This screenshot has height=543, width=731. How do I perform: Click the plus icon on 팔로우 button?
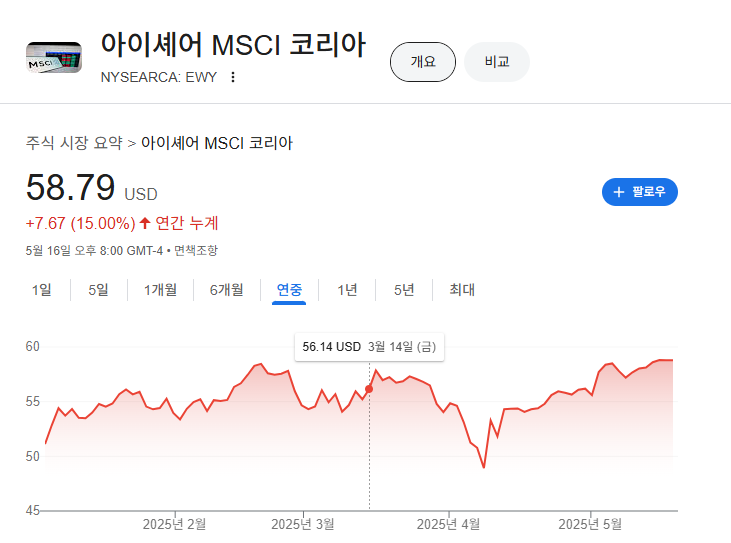point(619,192)
